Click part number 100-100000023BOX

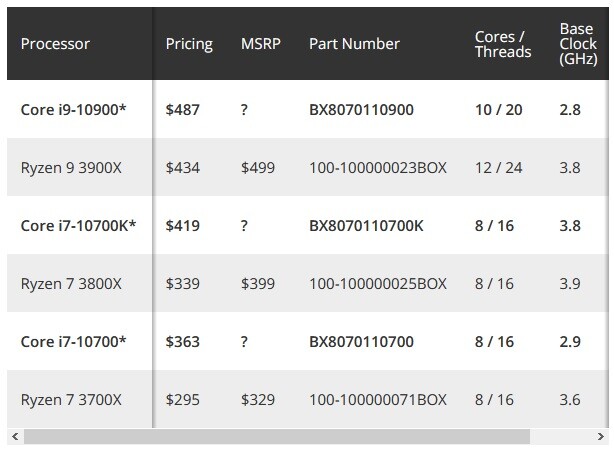(377, 167)
